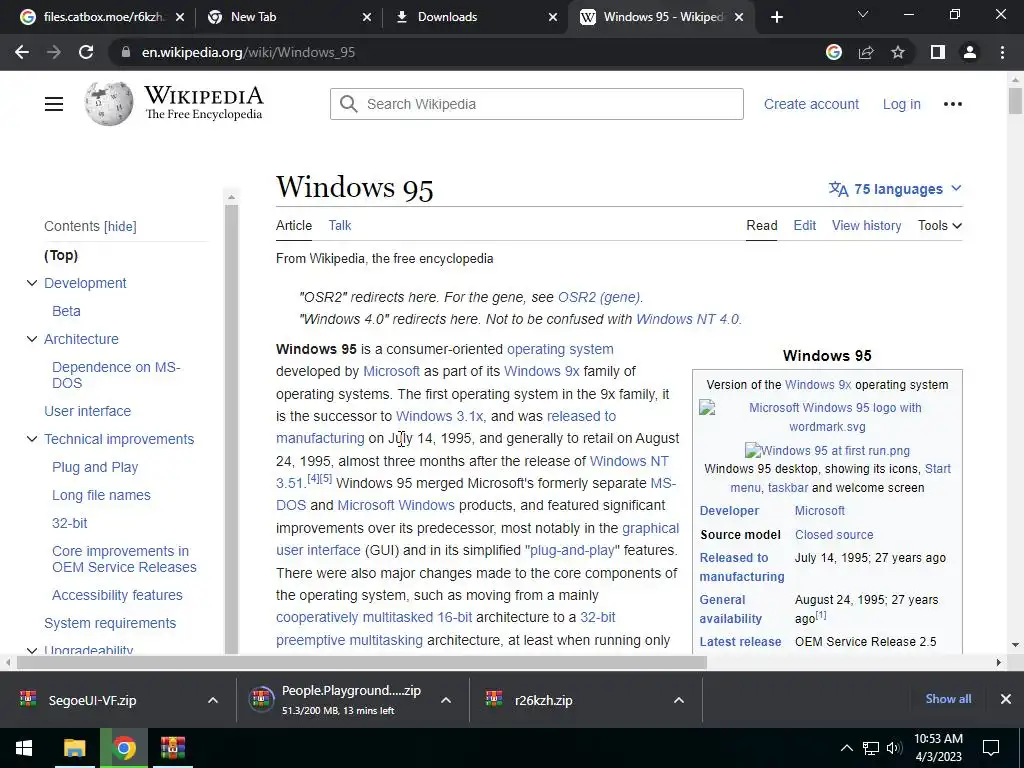
Task: Collapse the Architecture section in contents
Action: [x=31, y=339]
